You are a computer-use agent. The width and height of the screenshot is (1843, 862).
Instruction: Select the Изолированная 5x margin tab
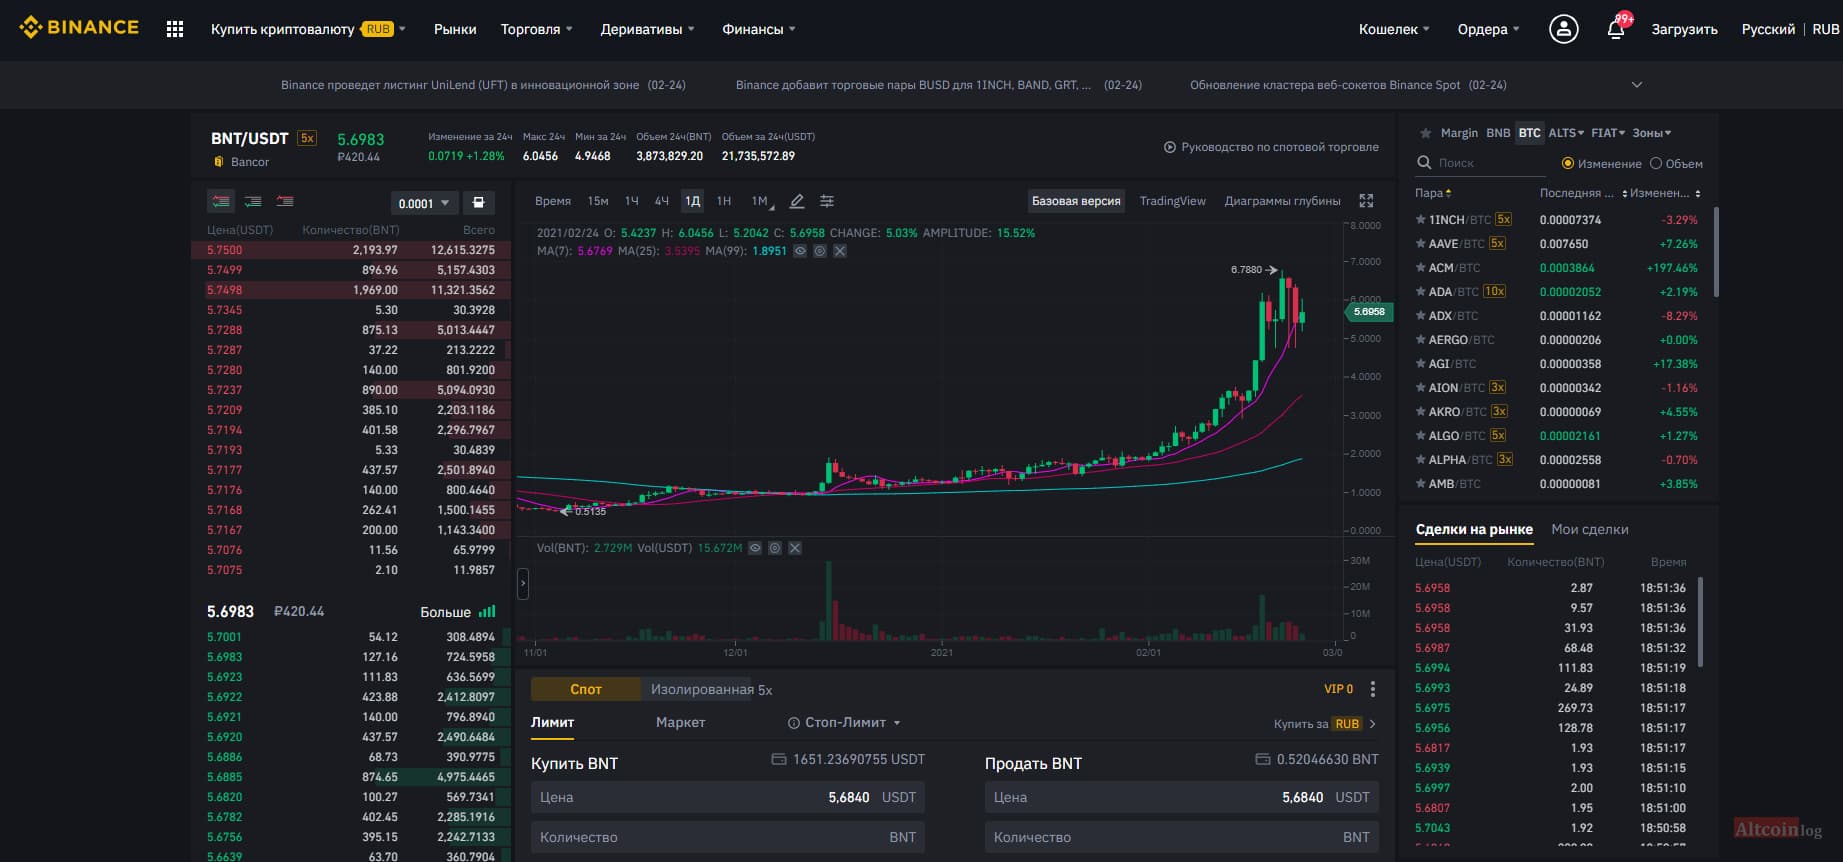[x=711, y=689]
